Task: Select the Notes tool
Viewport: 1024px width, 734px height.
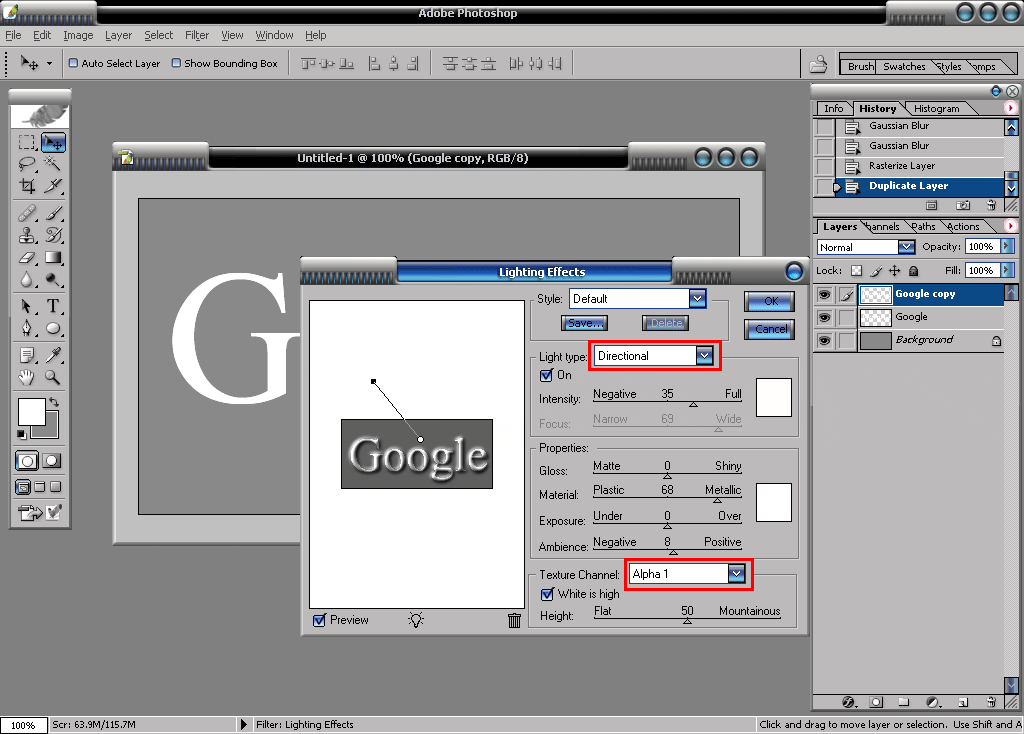Action: [x=27, y=355]
